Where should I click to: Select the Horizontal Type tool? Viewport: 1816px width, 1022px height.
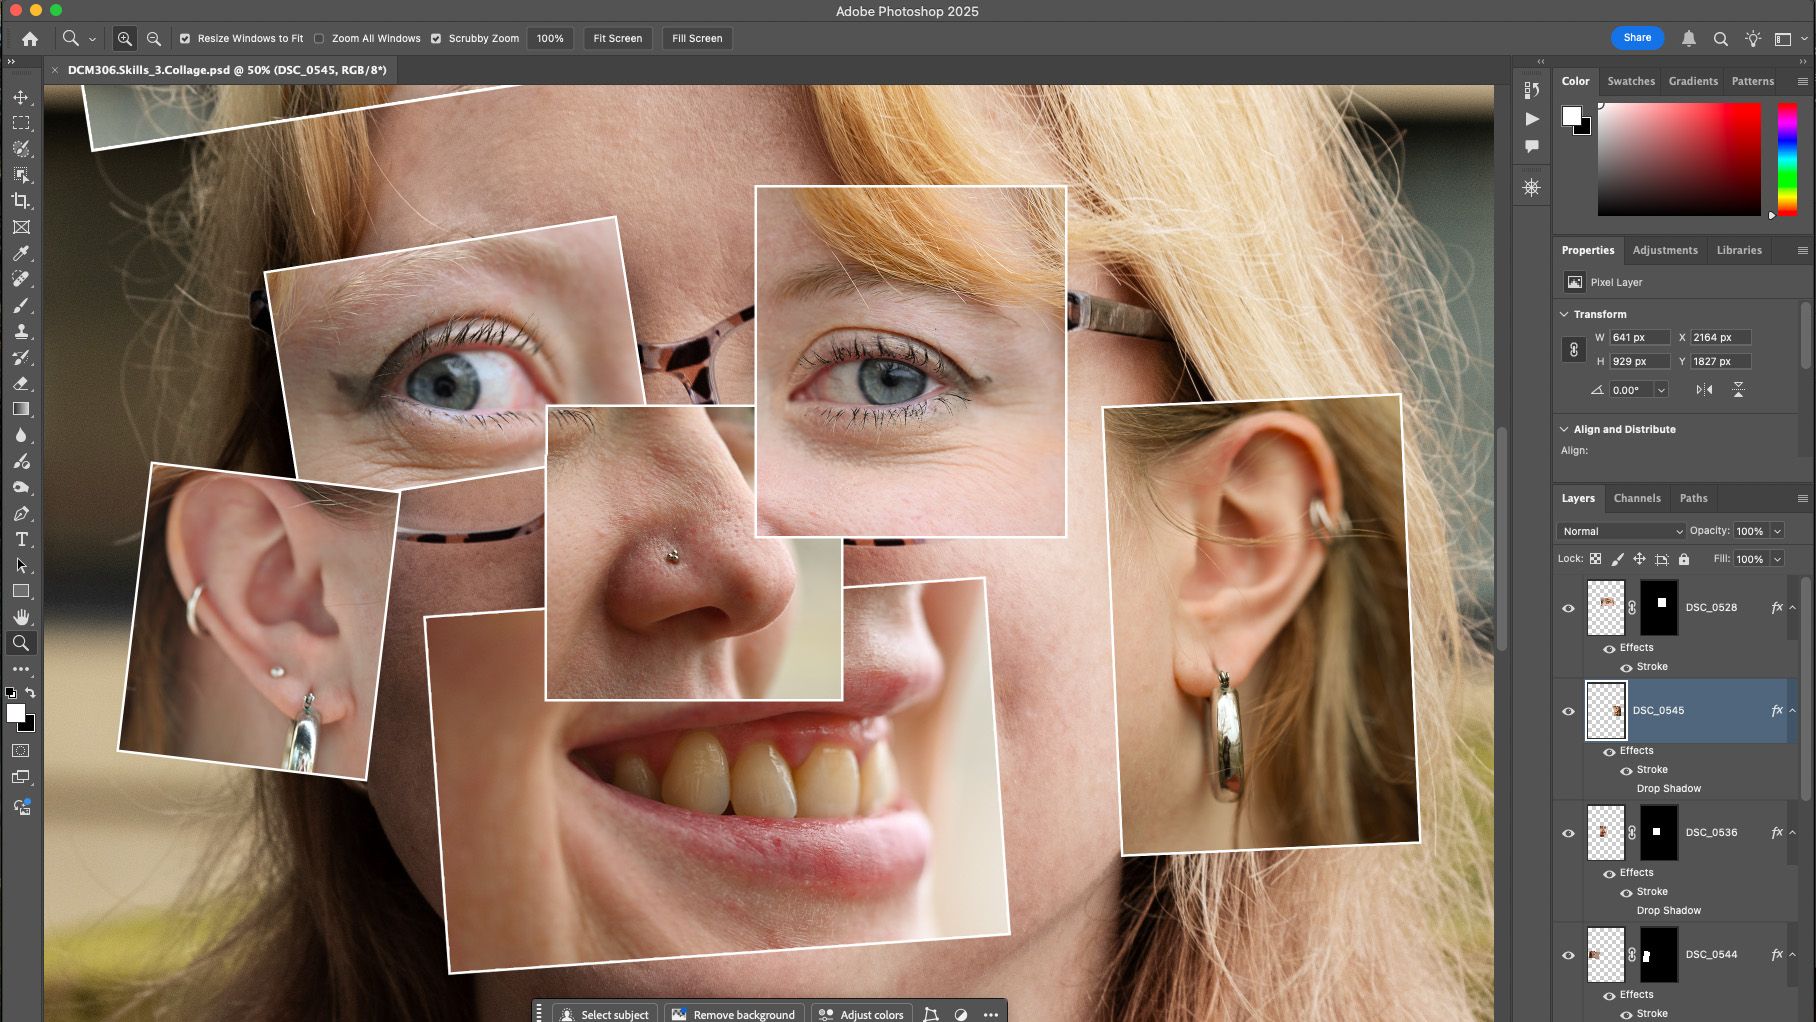click(x=21, y=539)
